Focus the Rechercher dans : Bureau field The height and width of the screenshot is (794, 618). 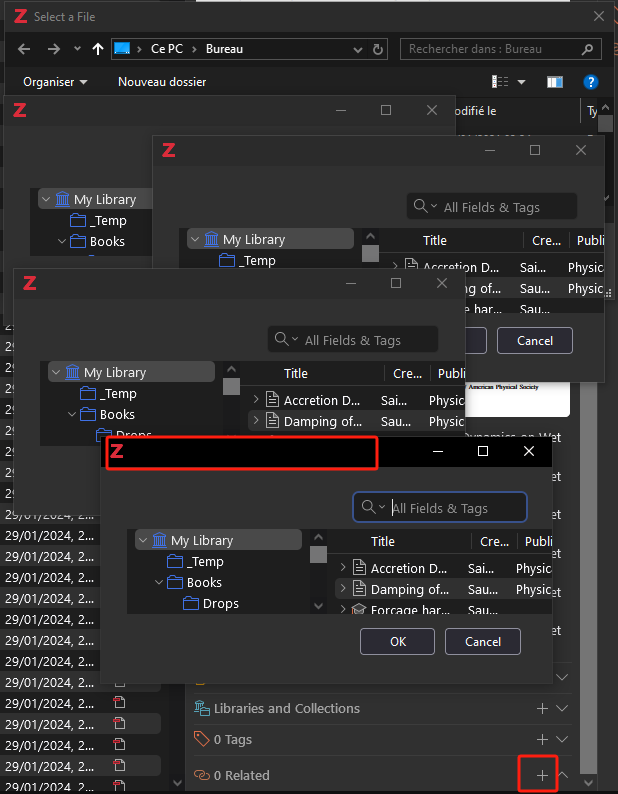[x=500, y=49]
